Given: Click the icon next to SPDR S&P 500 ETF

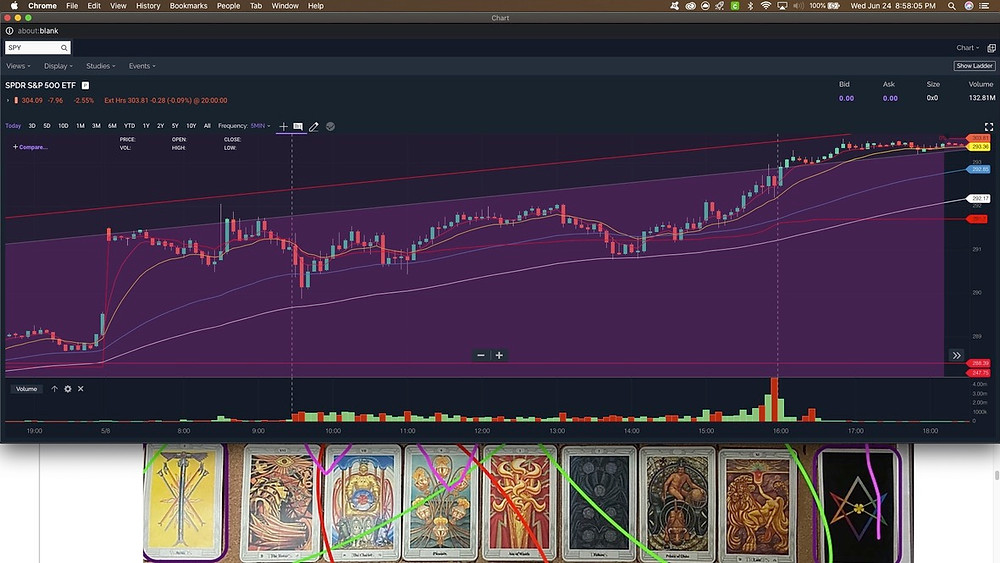Looking at the screenshot, I should tap(85, 85).
